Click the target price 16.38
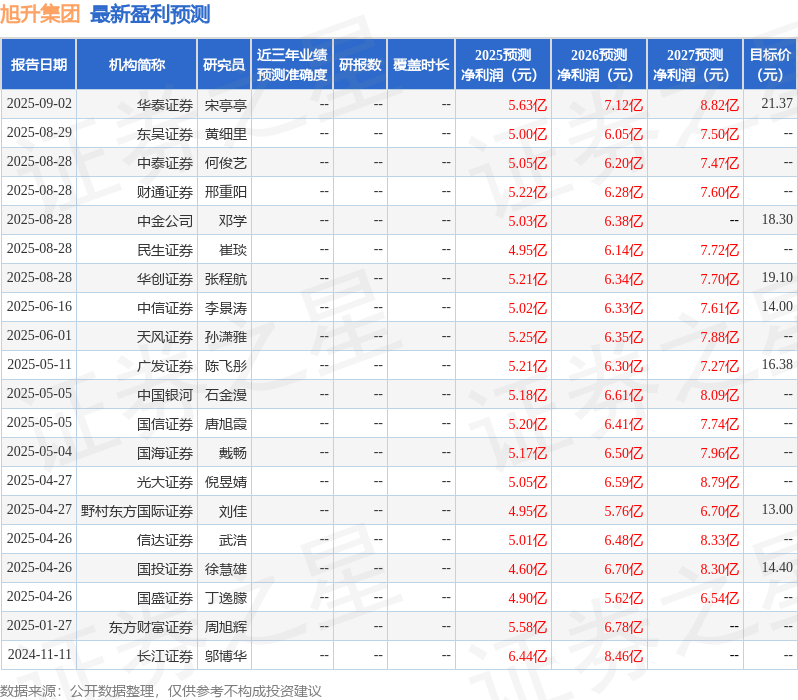This screenshot has width=798, height=700. click(777, 365)
